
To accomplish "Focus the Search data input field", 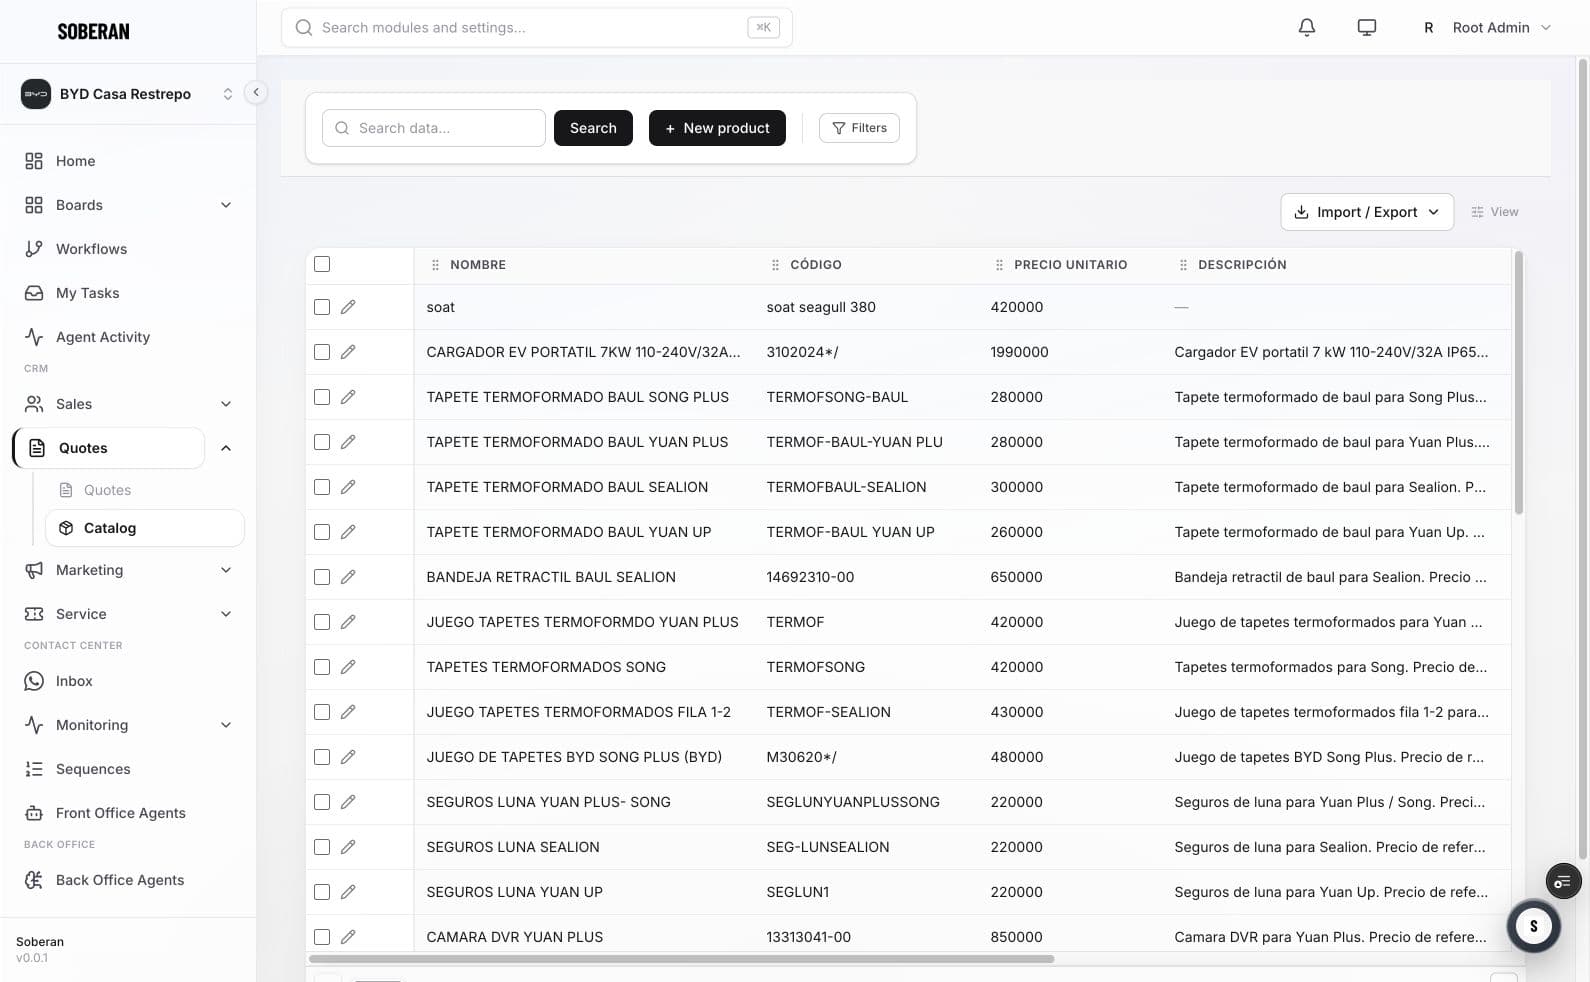I will tap(434, 128).
